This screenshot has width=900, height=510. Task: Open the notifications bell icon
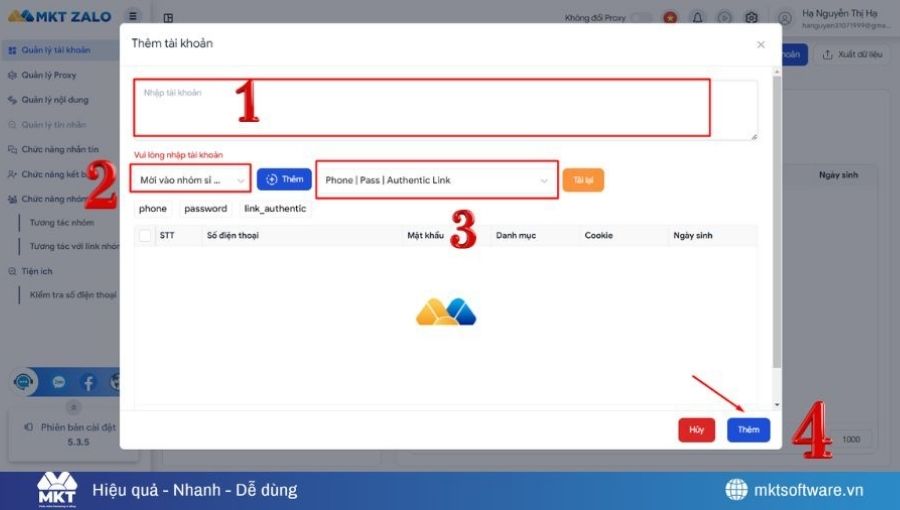697,18
